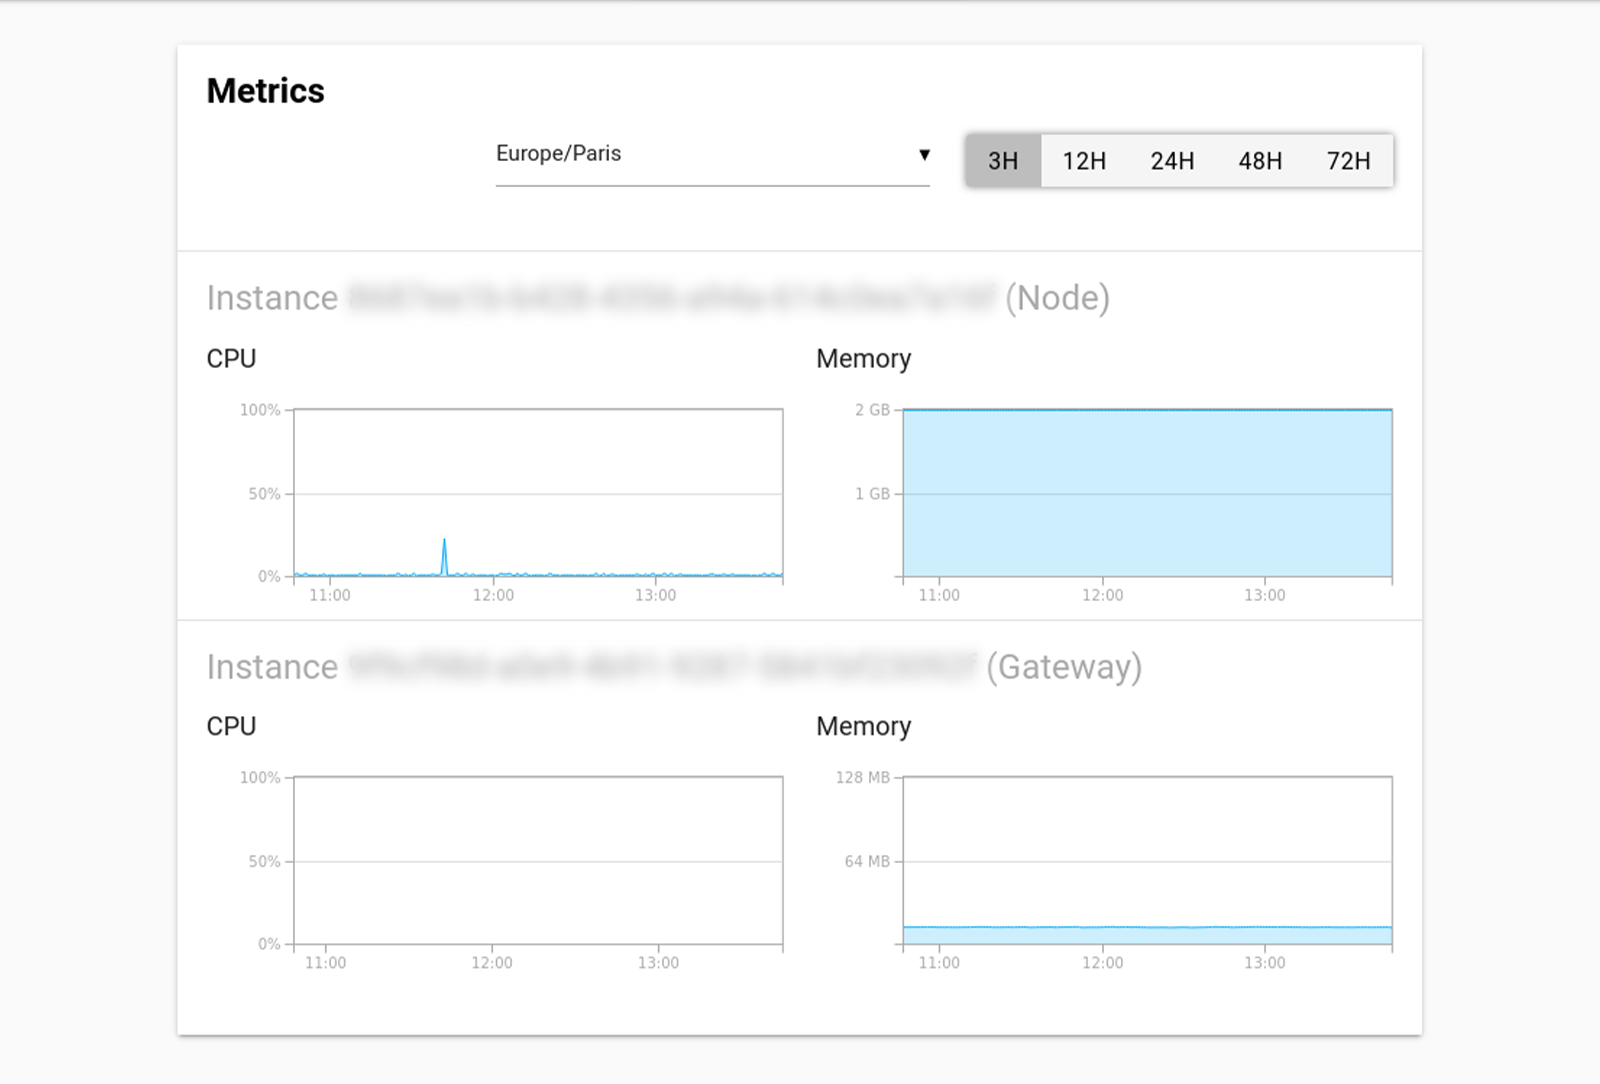Image resolution: width=1600 pixels, height=1084 pixels.
Task: Click the dropdown arrow beside Europe/Paris
Action: click(x=924, y=155)
